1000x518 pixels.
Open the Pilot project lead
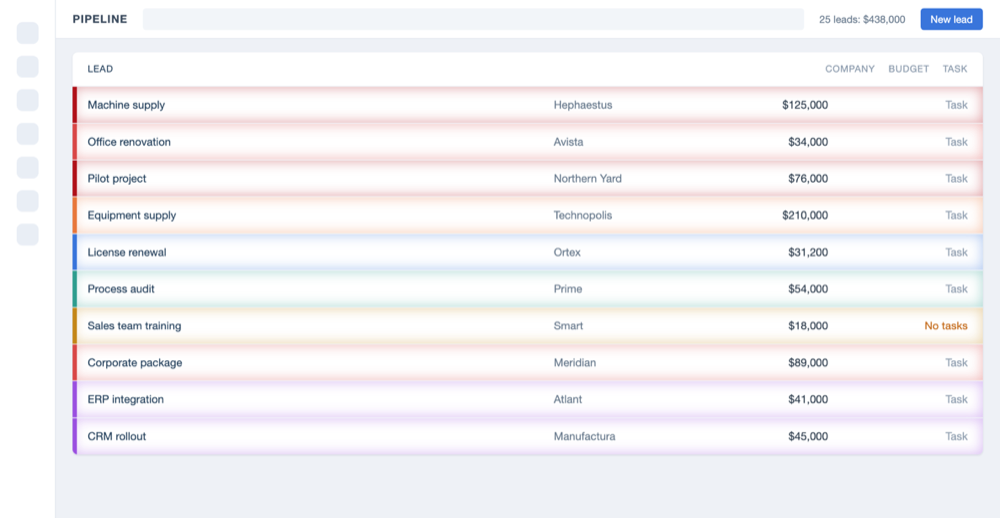(x=117, y=179)
